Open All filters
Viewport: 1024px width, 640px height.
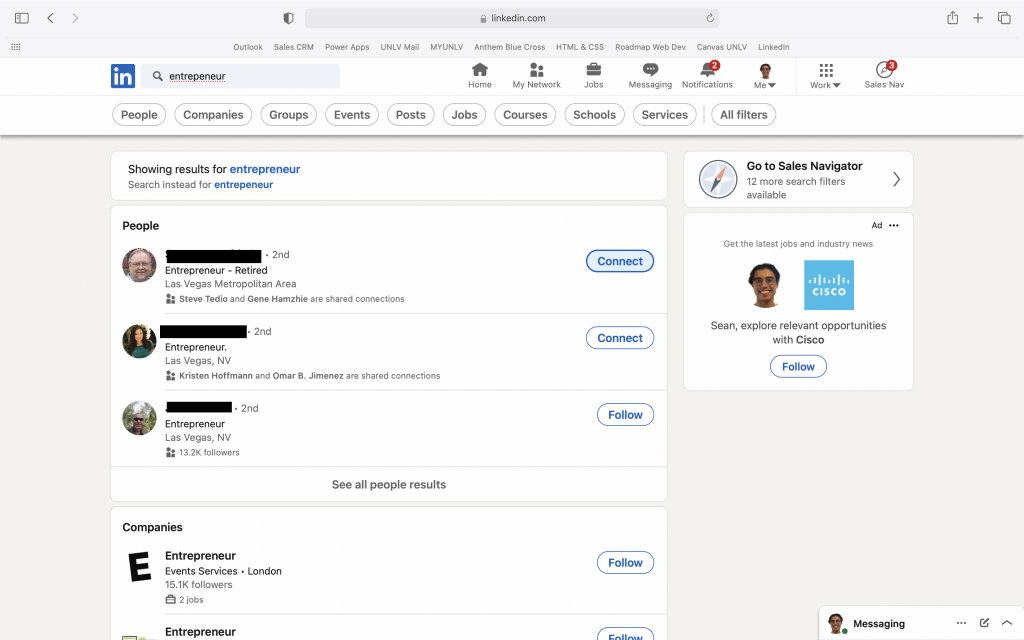743,115
